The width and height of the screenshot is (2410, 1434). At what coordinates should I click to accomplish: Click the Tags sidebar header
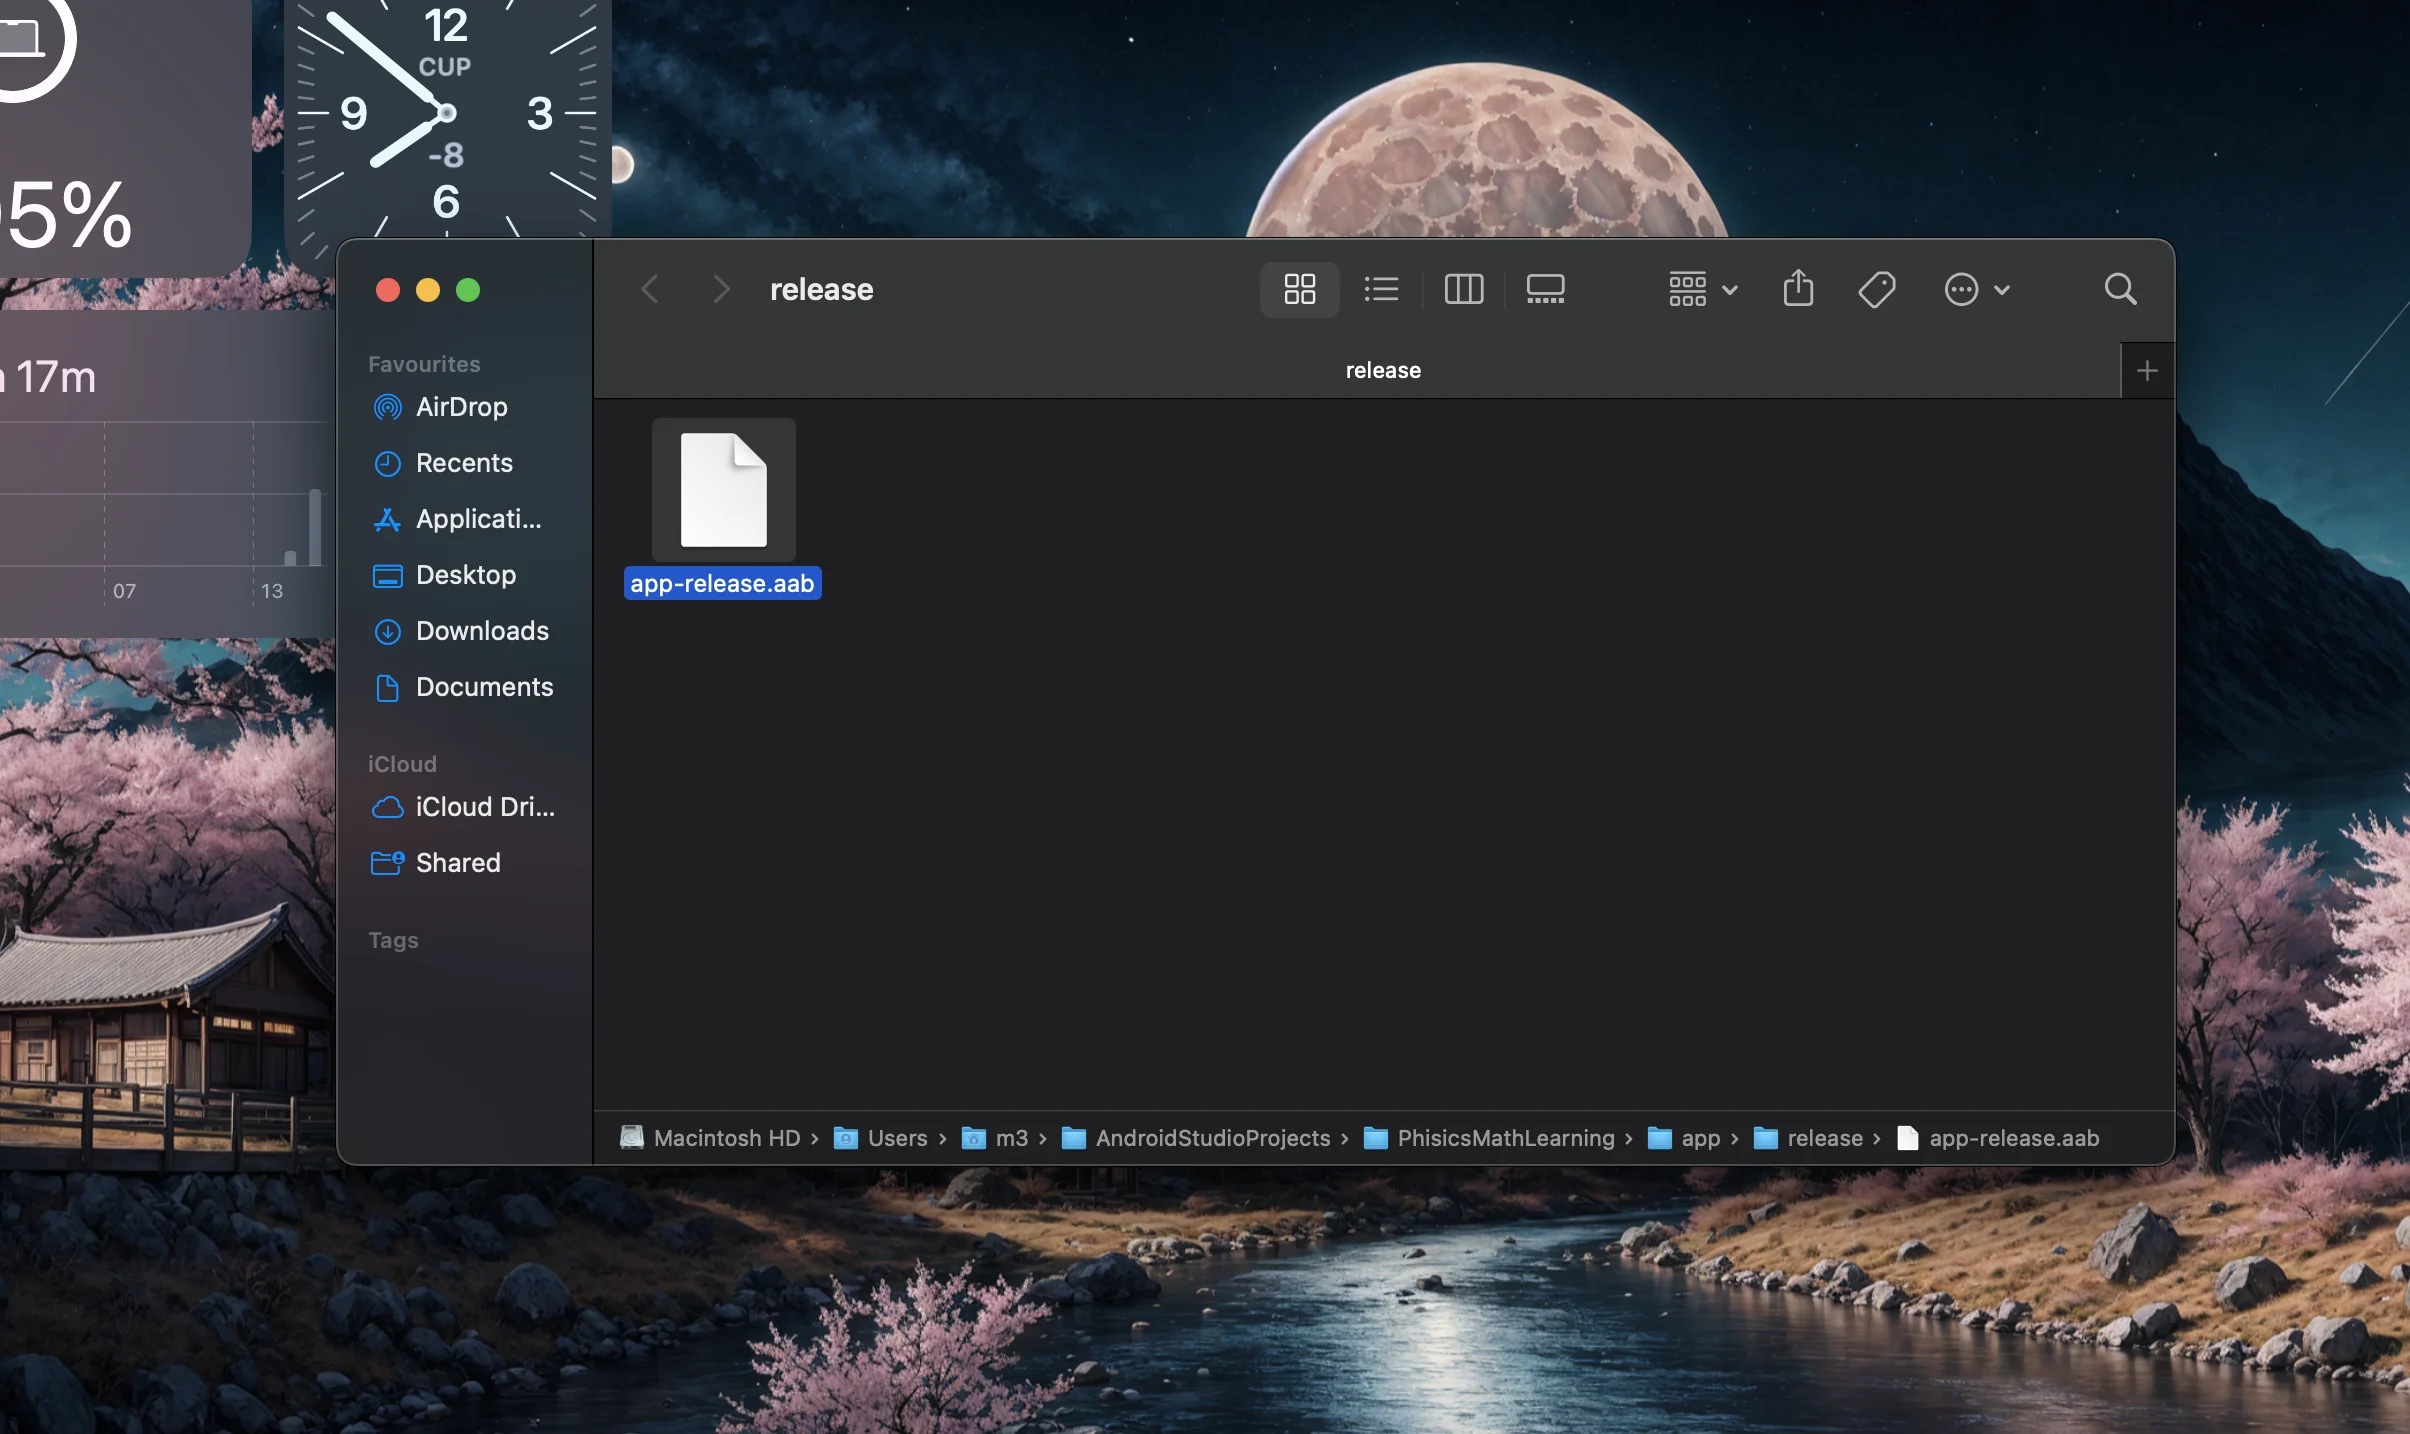tap(393, 940)
